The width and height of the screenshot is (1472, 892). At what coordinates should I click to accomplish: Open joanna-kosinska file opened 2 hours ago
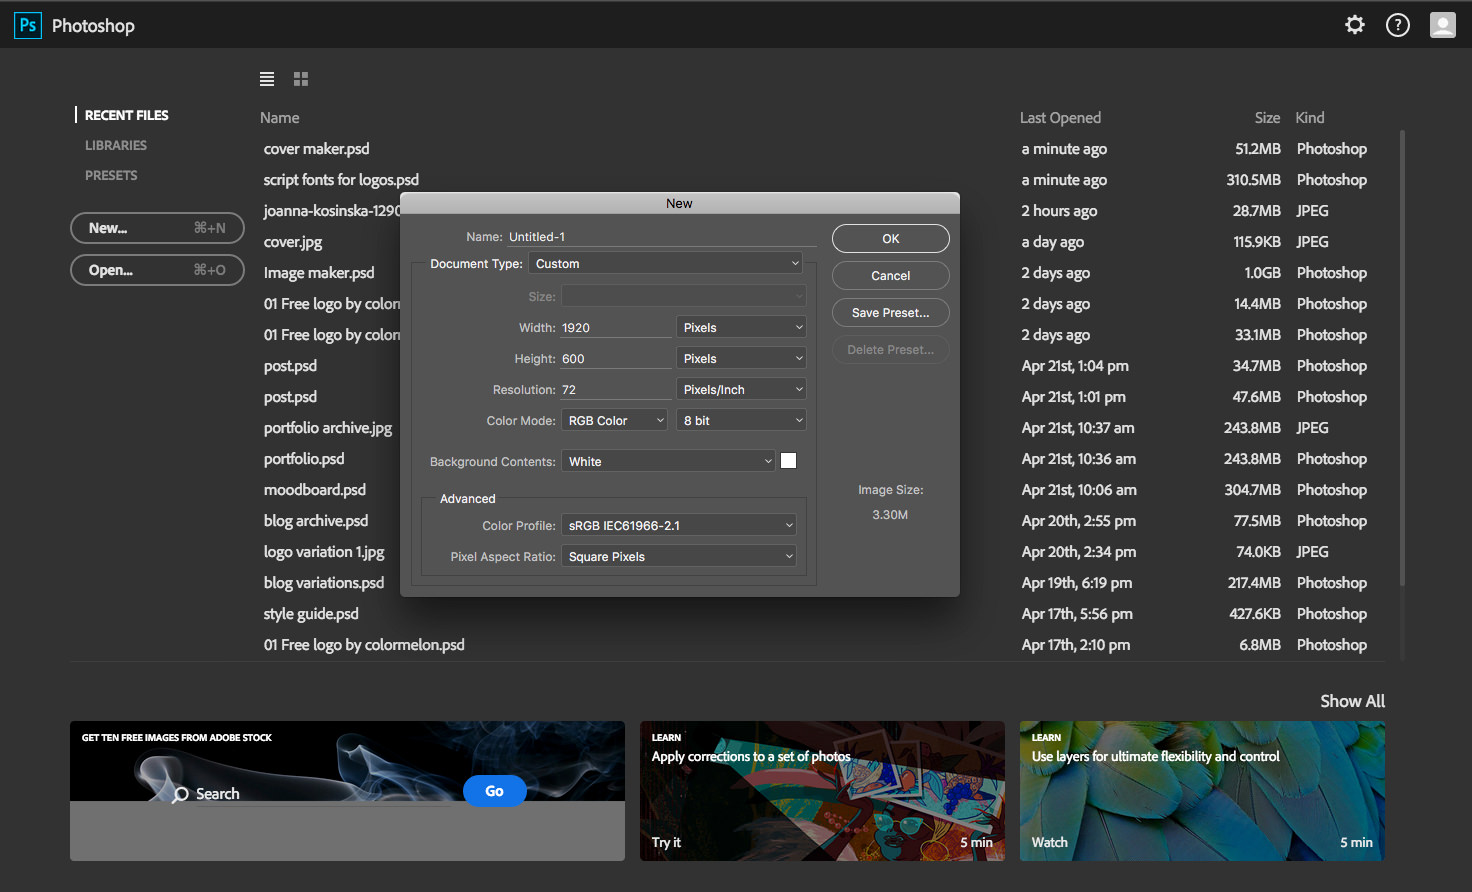[332, 211]
